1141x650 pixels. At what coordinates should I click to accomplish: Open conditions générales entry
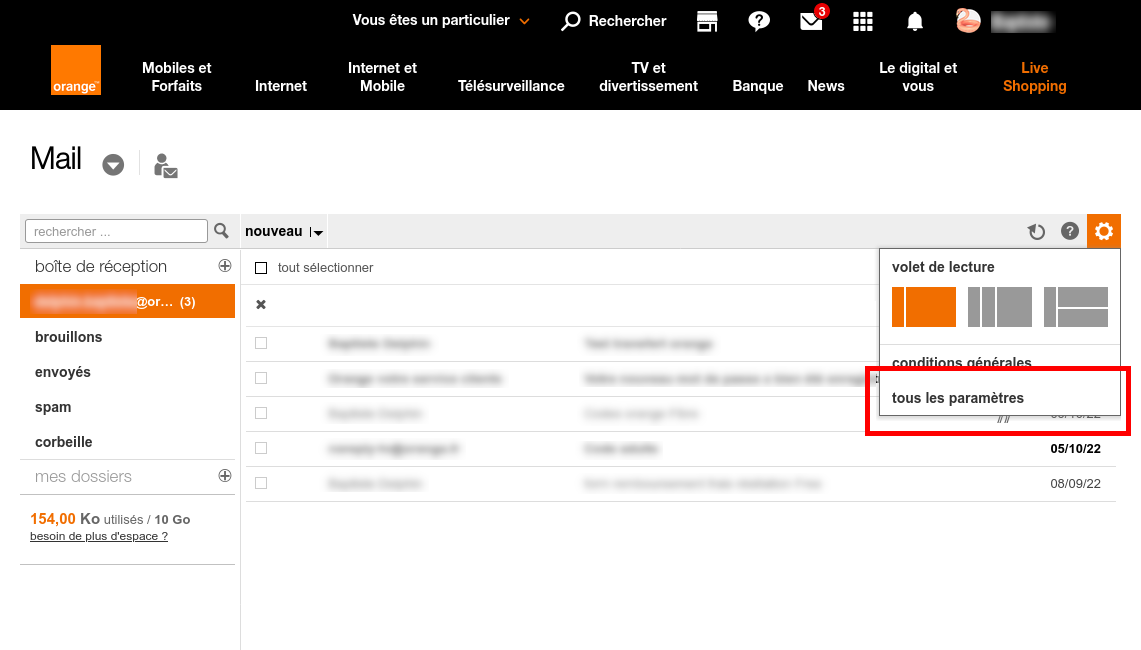coord(961,362)
